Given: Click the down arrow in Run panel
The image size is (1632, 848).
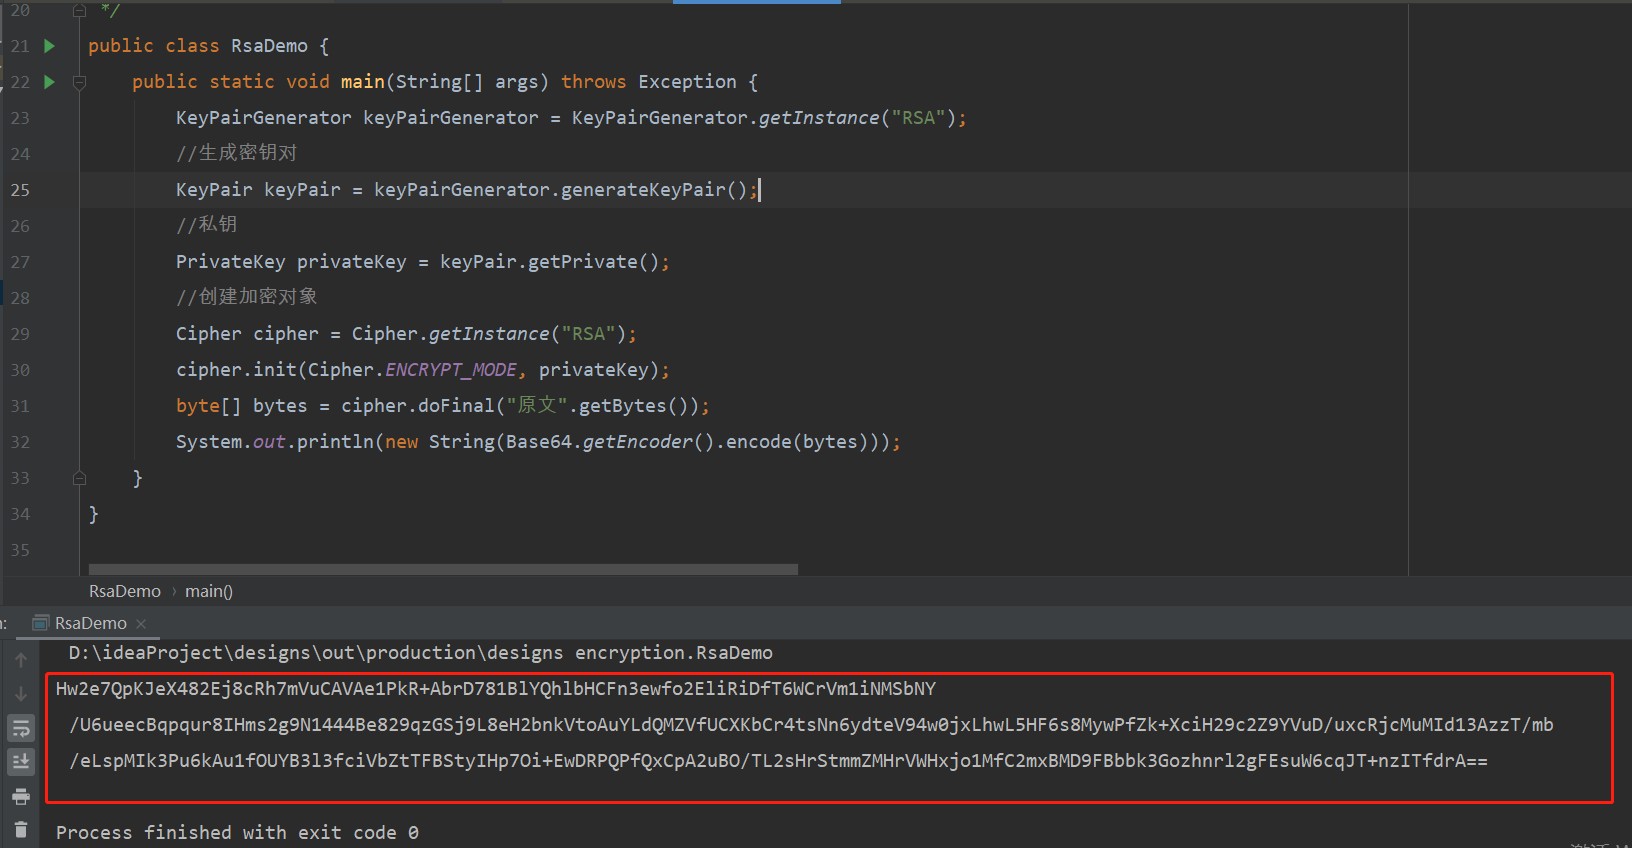Looking at the screenshot, I should coord(21,694).
